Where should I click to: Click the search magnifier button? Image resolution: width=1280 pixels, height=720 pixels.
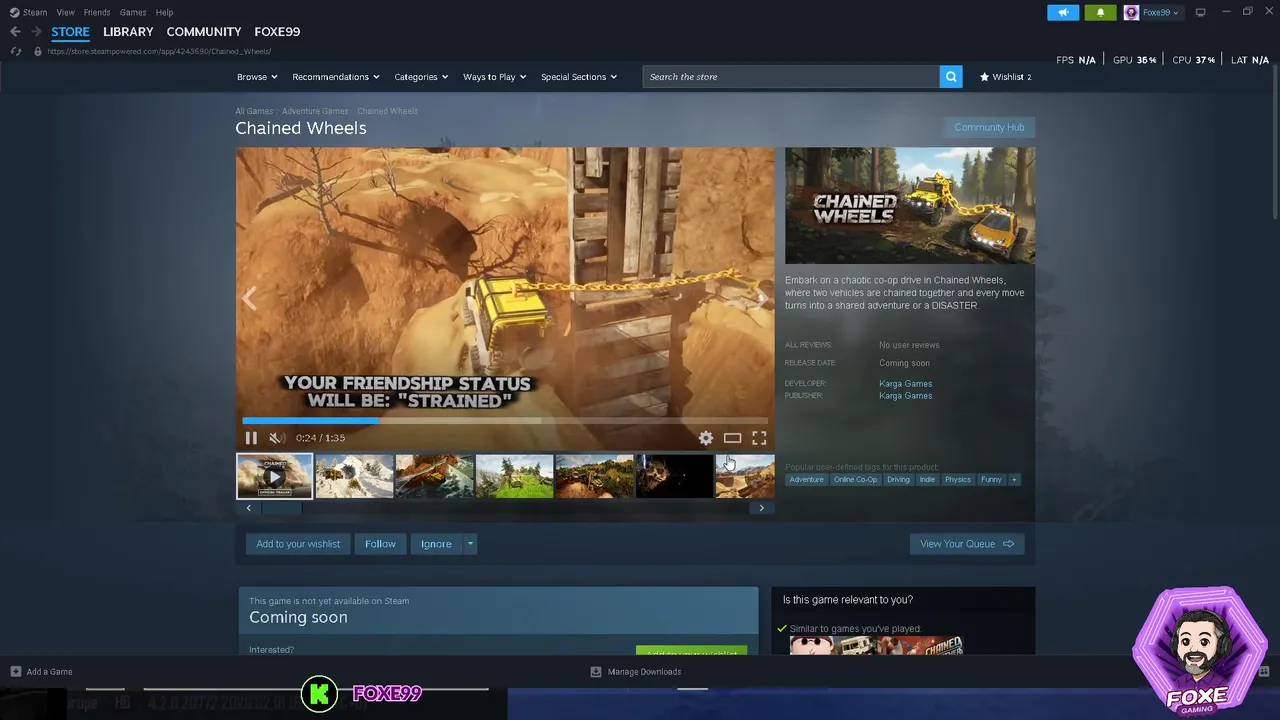[951, 77]
